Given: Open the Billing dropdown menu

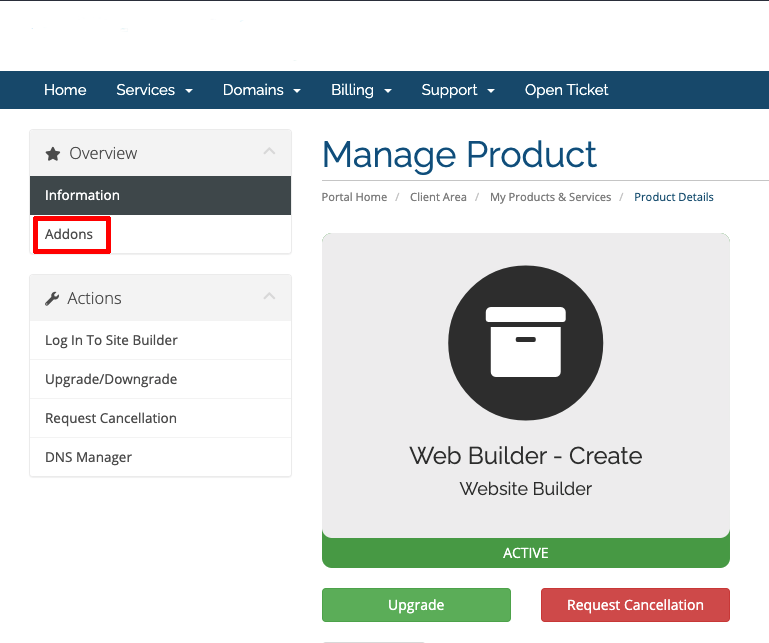Looking at the screenshot, I should pyautogui.click(x=361, y=90).
